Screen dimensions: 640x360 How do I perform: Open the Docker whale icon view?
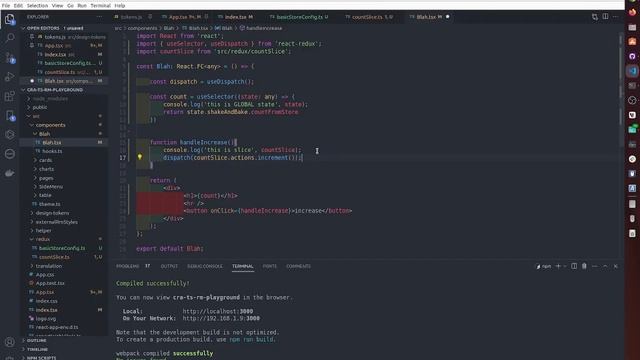pos(10,173)
